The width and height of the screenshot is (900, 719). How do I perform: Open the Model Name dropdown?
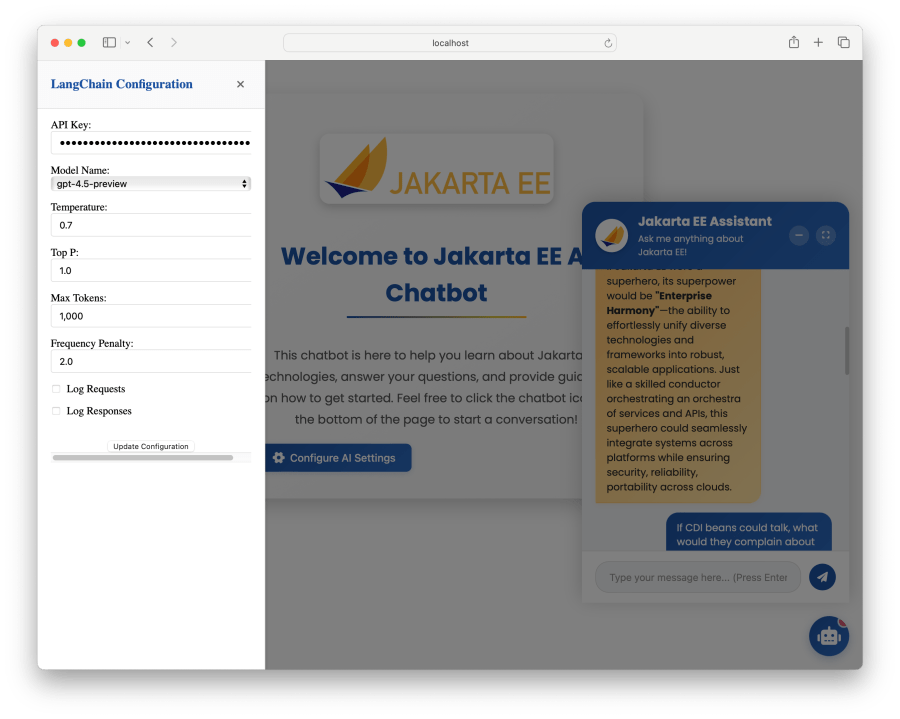click(151, 184)
